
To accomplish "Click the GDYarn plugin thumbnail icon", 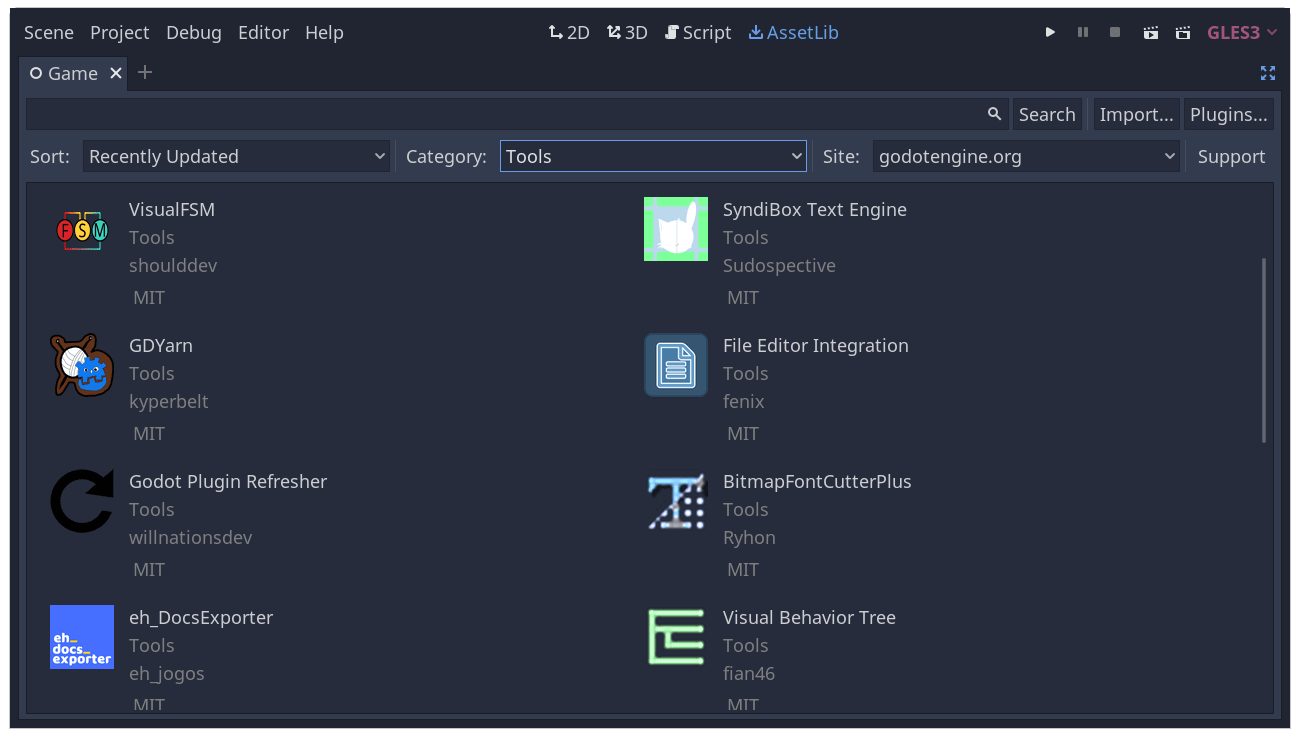I will (x=81, y=365).
